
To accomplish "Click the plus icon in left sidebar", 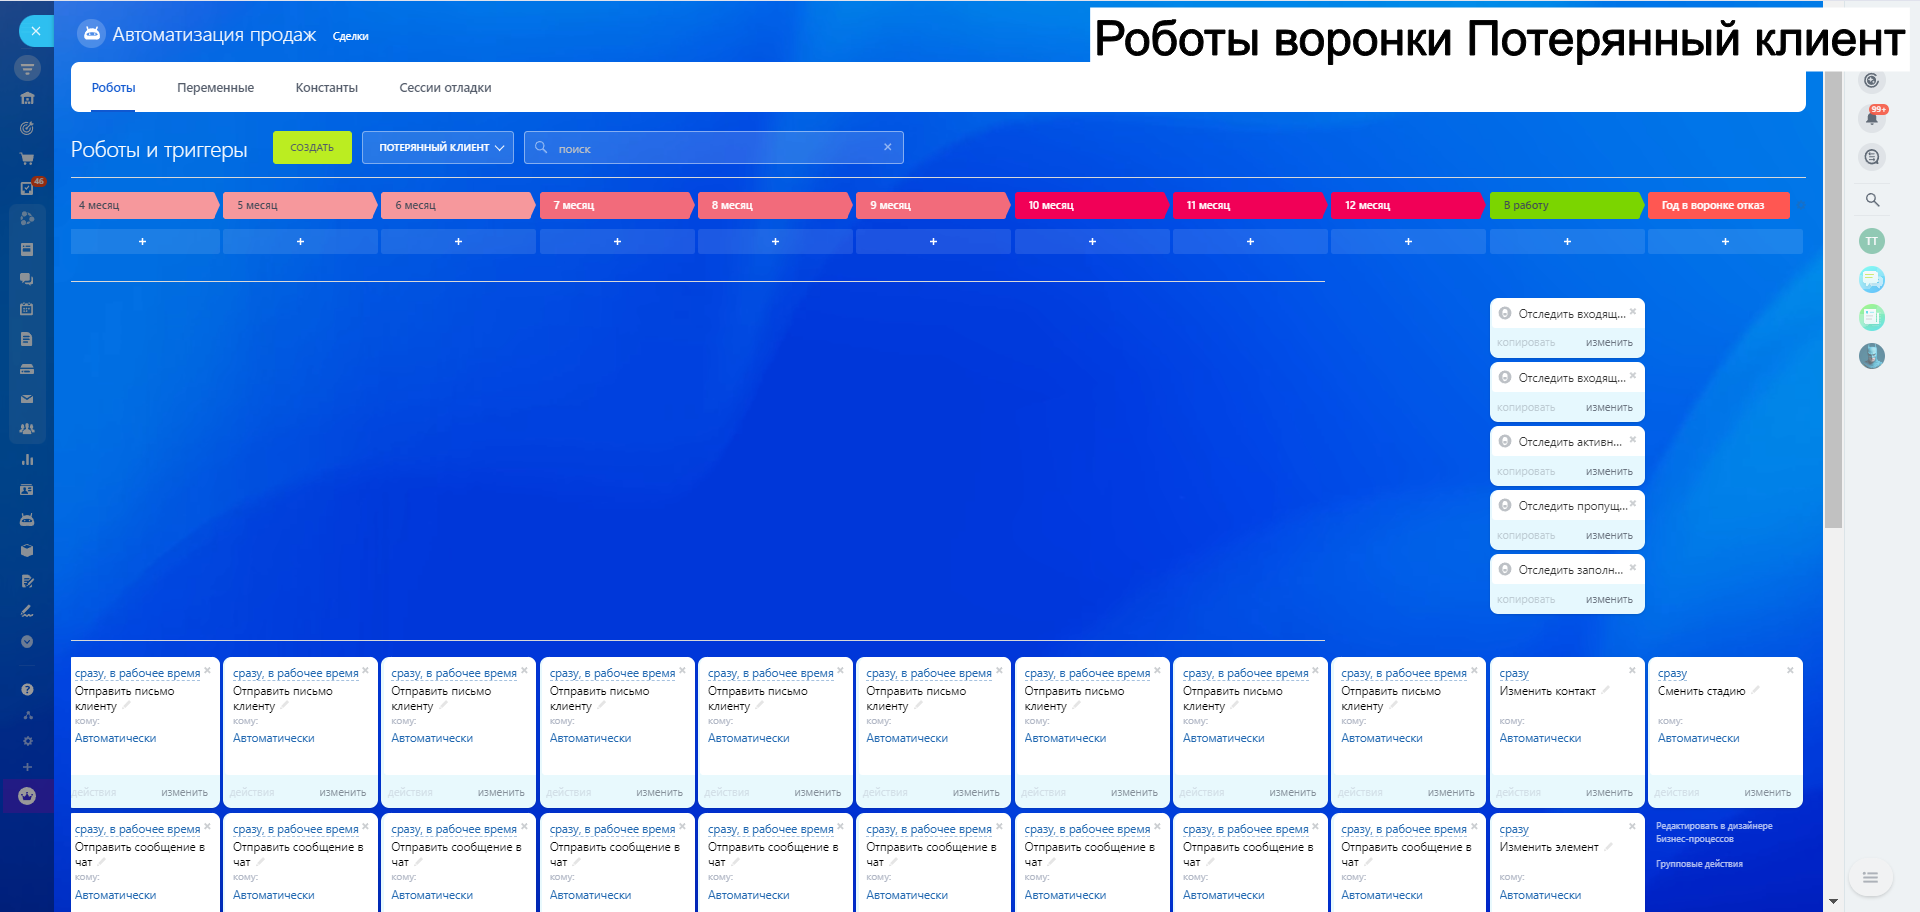I will [x=27, y=767].
